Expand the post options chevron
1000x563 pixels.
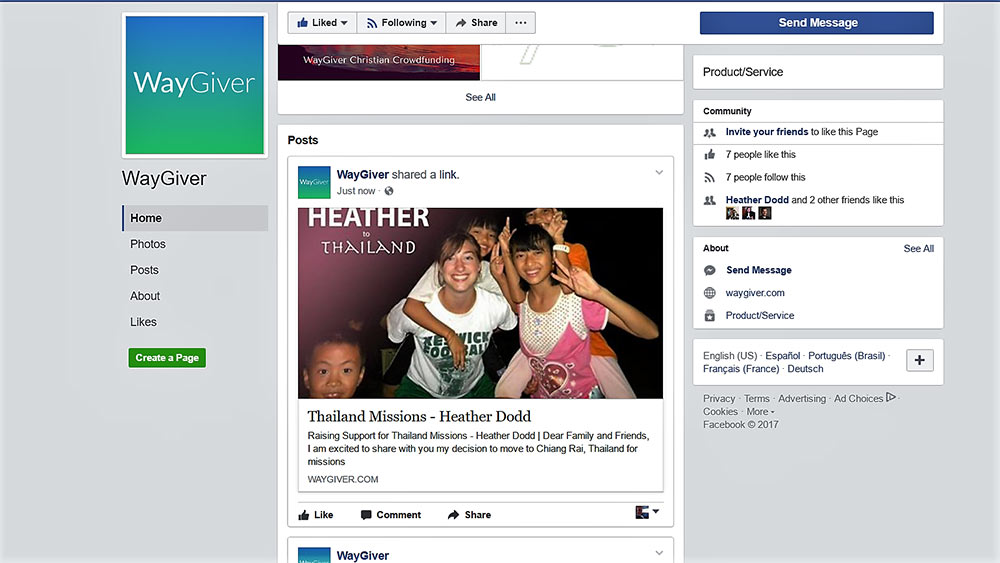tap(659, 172)
